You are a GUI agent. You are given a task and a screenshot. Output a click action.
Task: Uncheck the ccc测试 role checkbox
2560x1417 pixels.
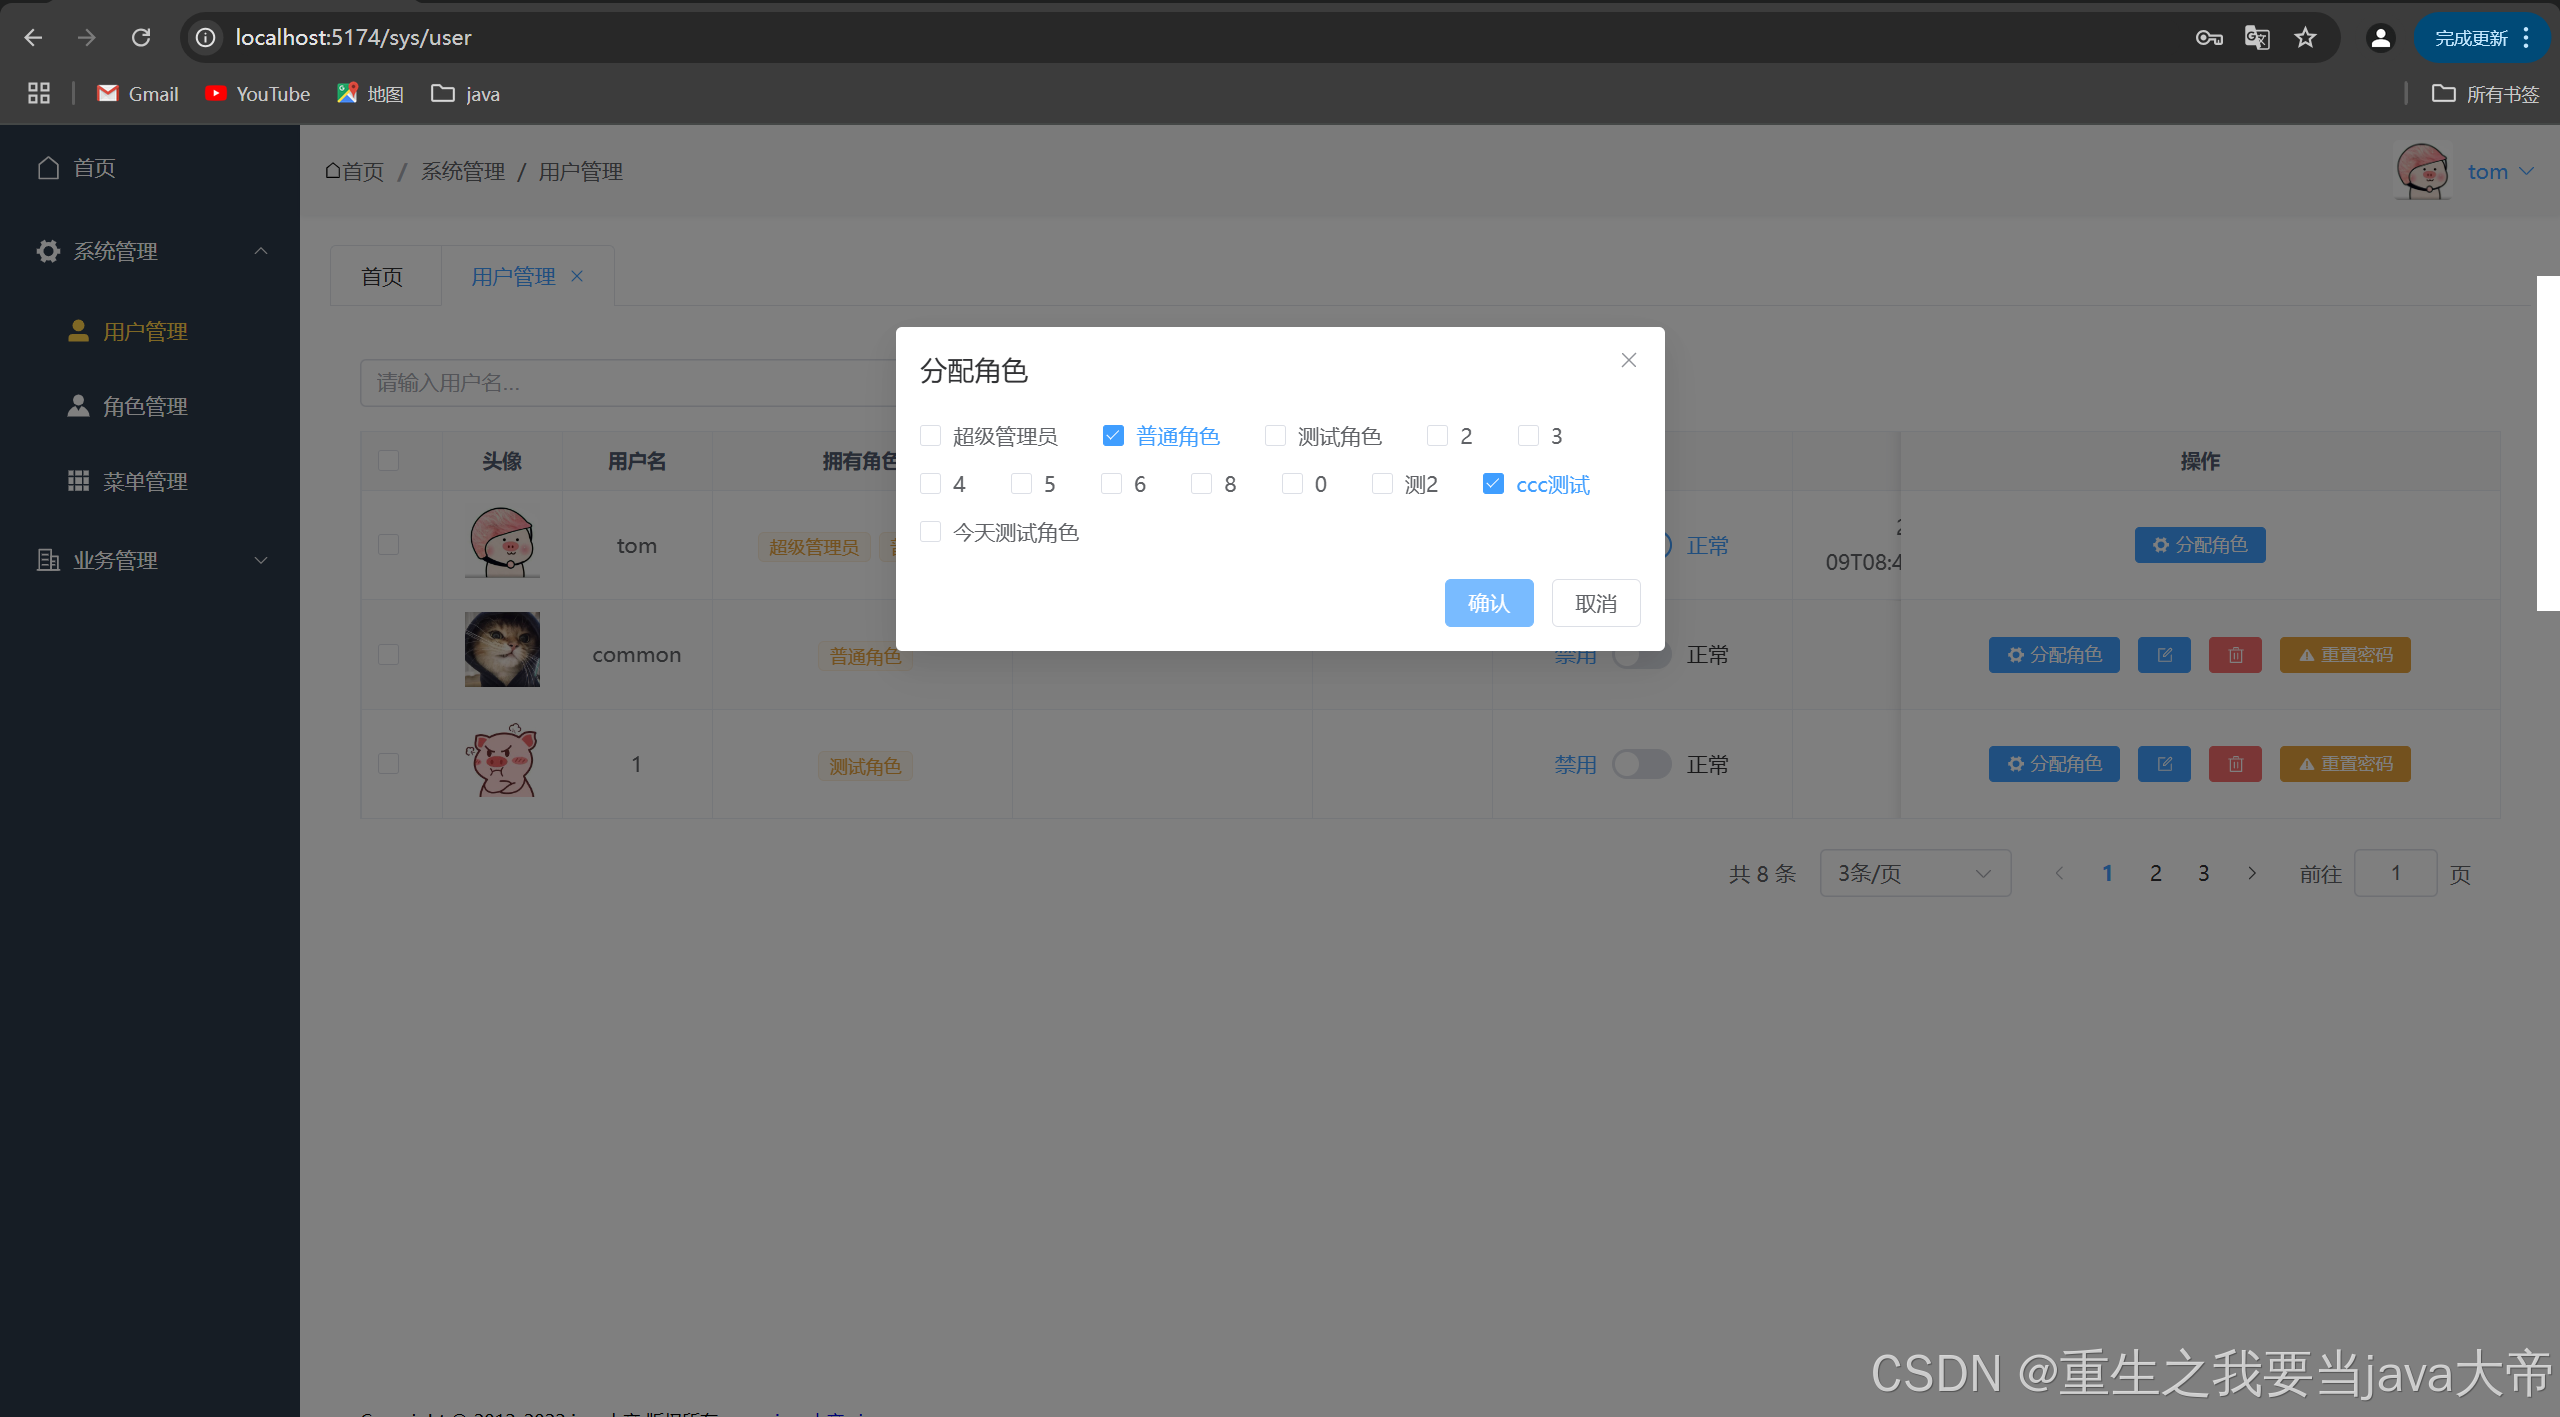pos(1493,484)
